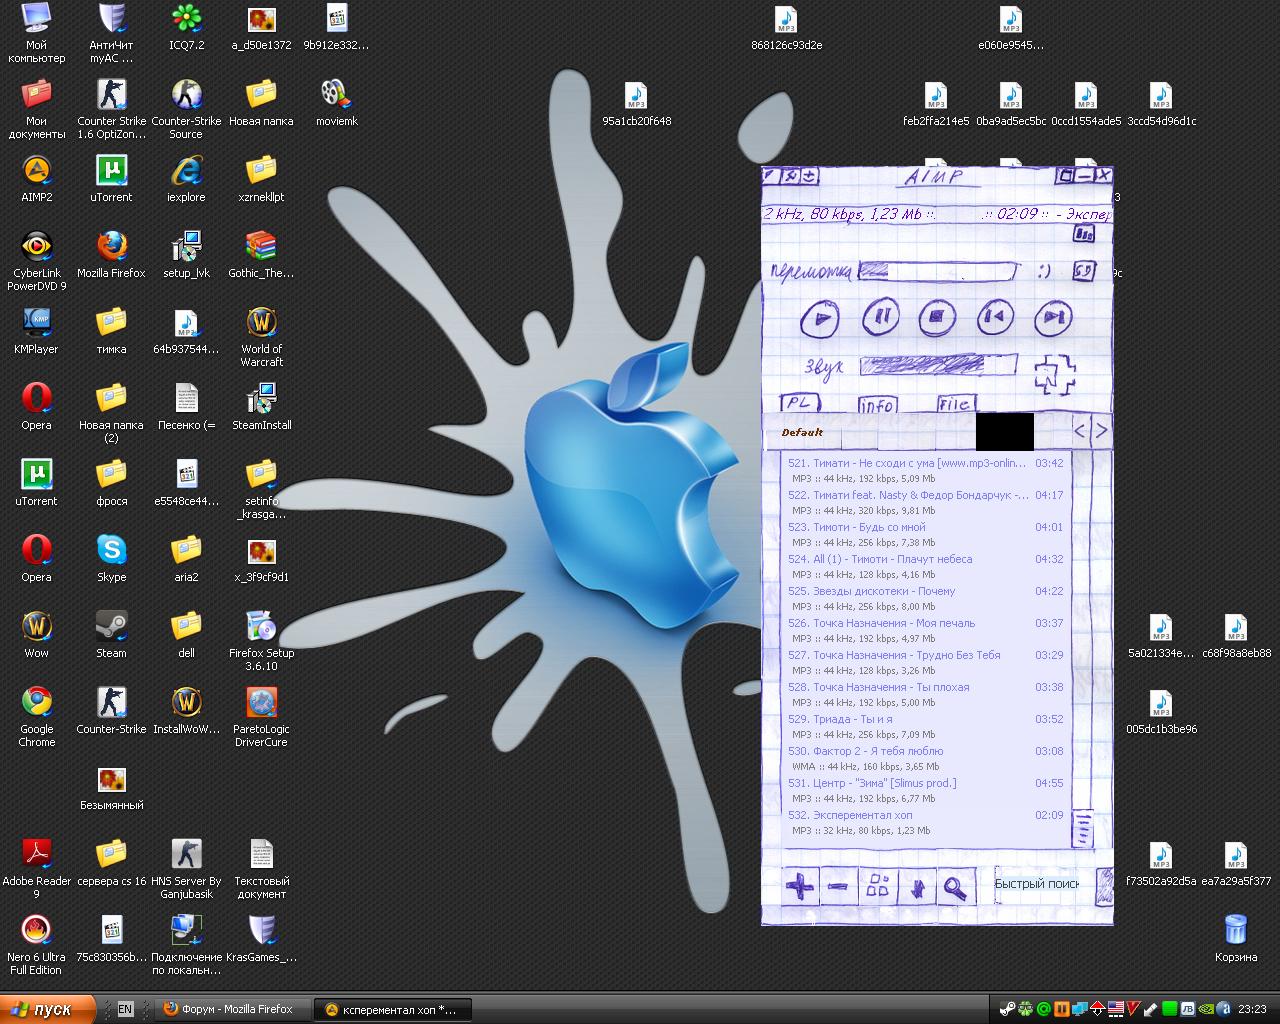Select track 527 Точка Назначения - Трудно Без Тебя

926,663
